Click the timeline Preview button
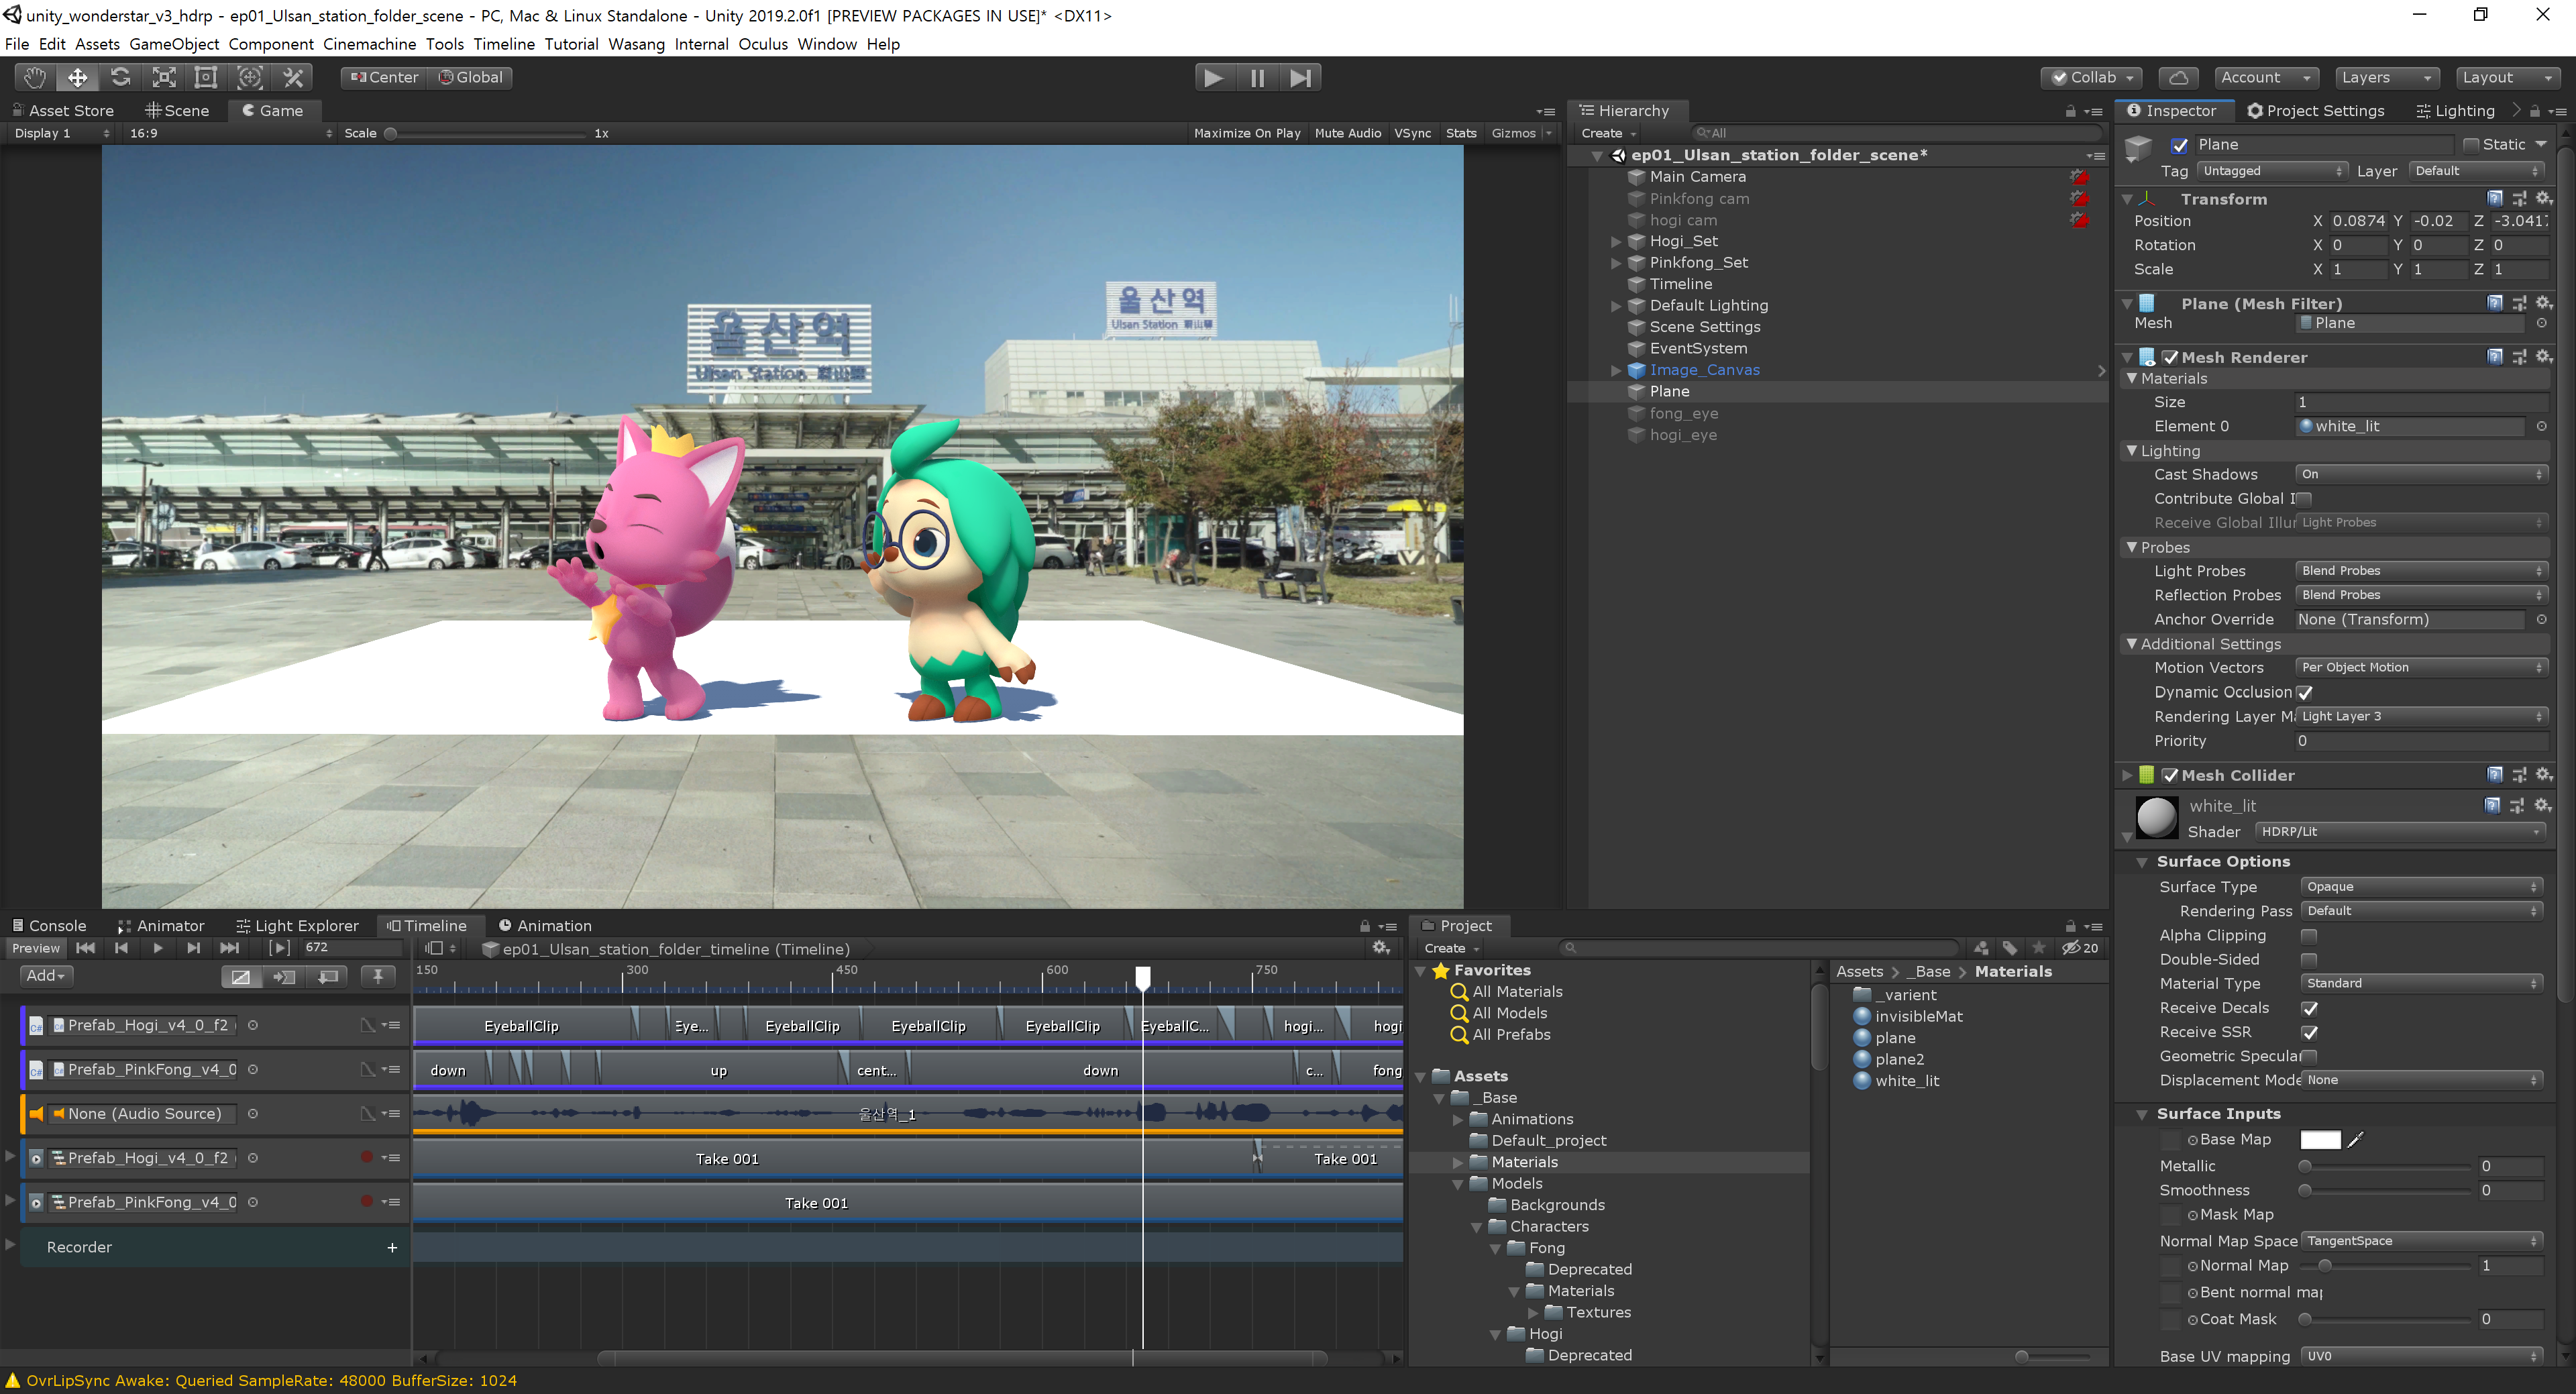The image size is (2576, 1394). point(36,948)
